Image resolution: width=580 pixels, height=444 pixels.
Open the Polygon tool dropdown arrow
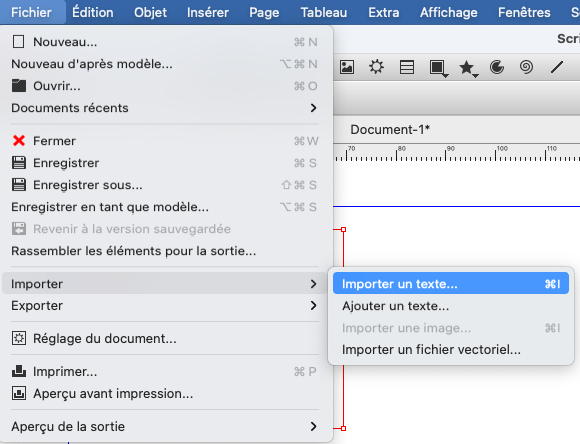tap(476, 75)
